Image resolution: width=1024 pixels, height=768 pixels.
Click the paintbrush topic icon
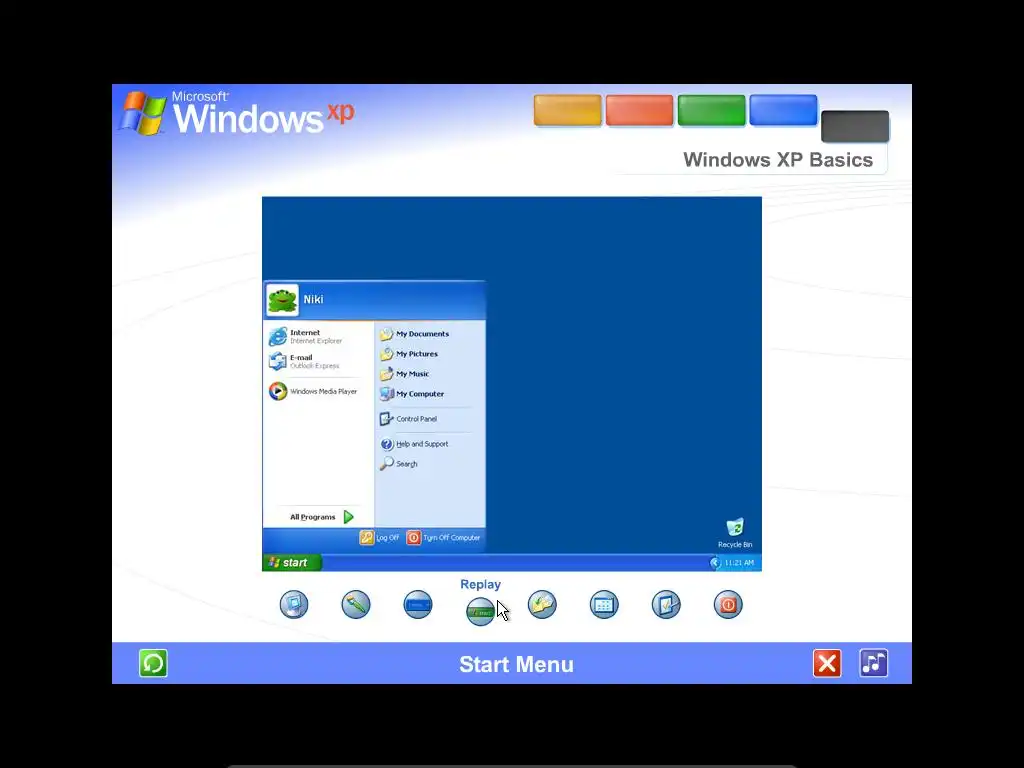[x=356, y=604]
